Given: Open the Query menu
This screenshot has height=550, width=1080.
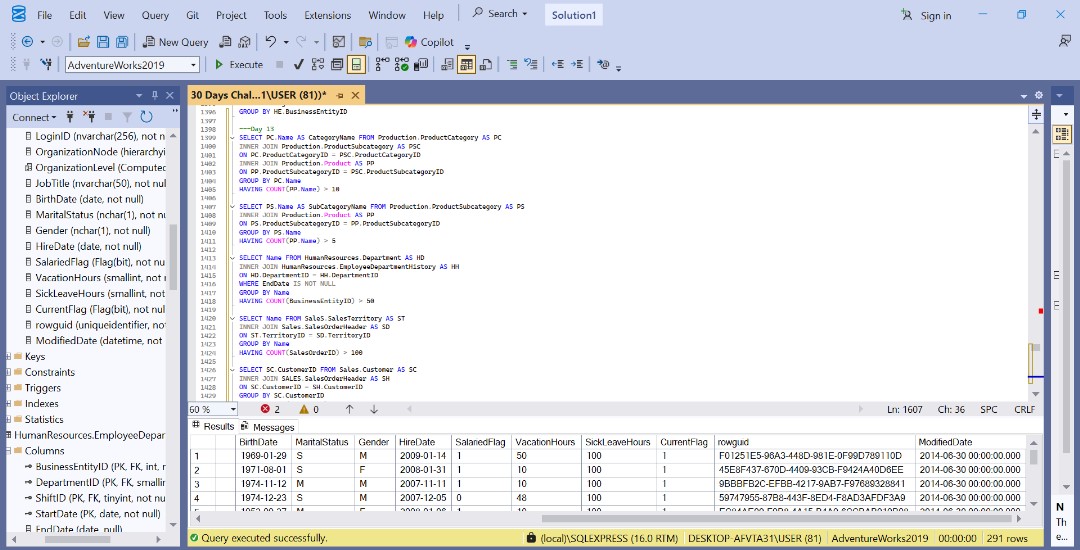Looking at the screenshot, I should tap(155, 15).
